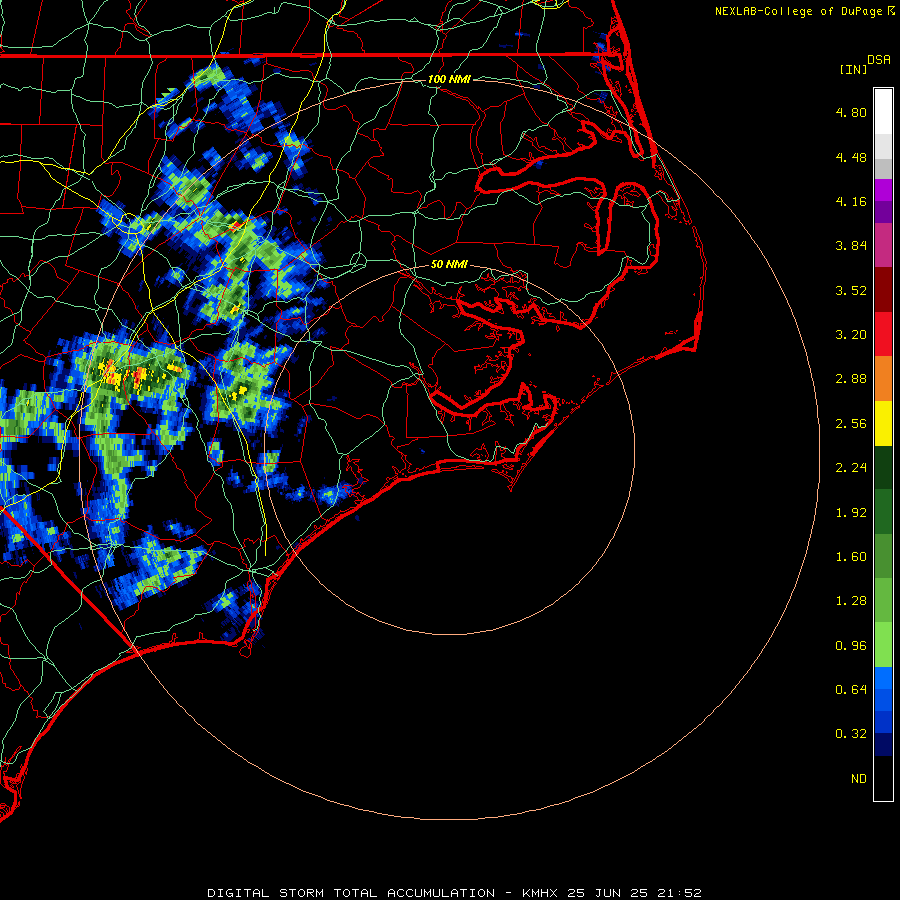Screen dimensions: 900x900
Task: Click the dark red legend swatch
Action: [x=883, y=290]
